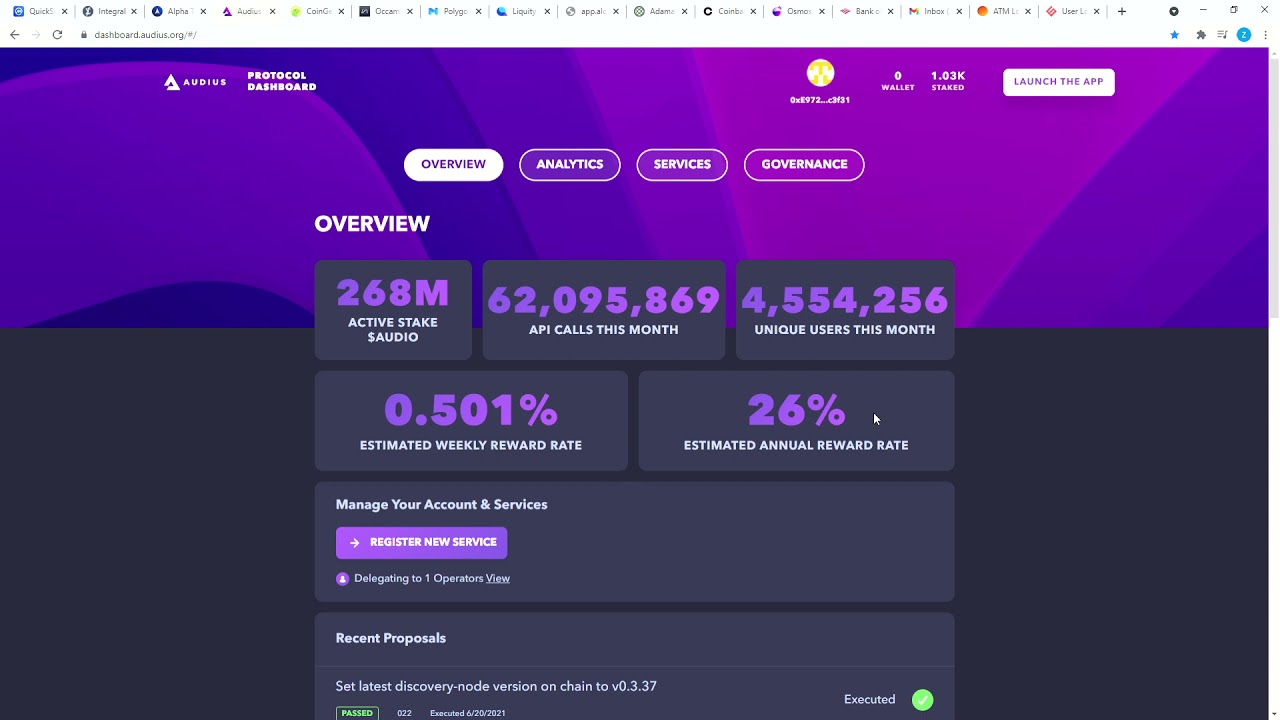Open the Chrome profile avatar Z
Viewport: 1280px width, 720px height.
[1244, 34]
